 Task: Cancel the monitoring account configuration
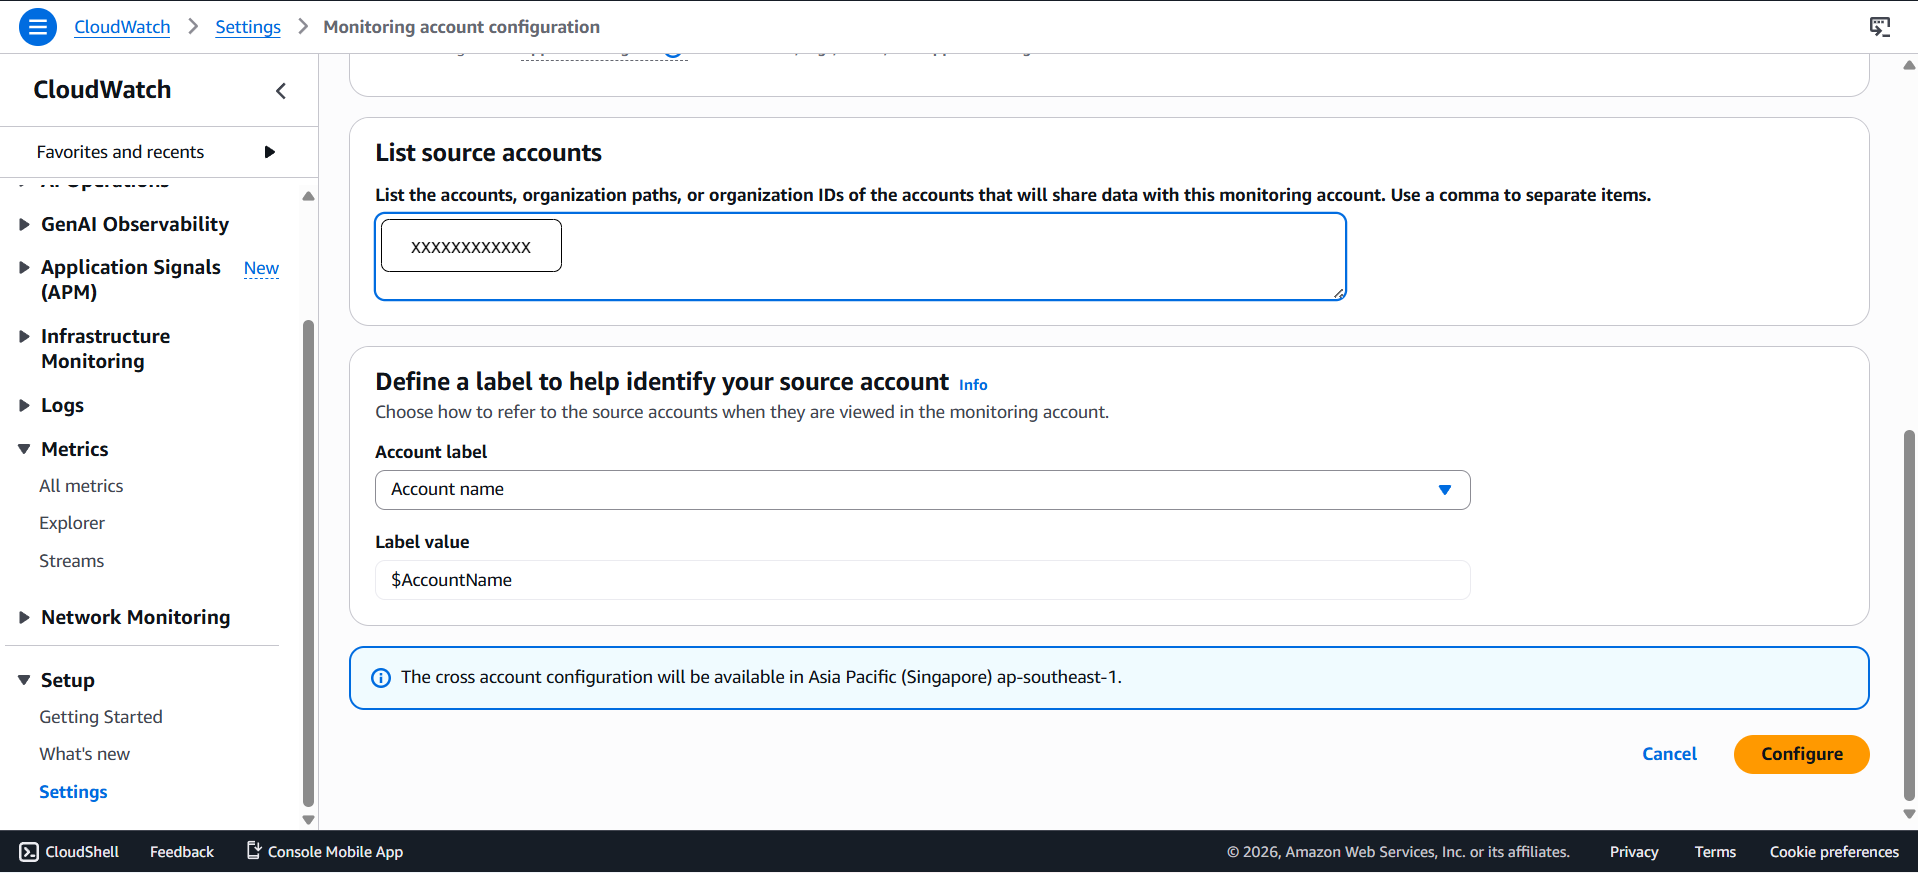[1669, 754]
